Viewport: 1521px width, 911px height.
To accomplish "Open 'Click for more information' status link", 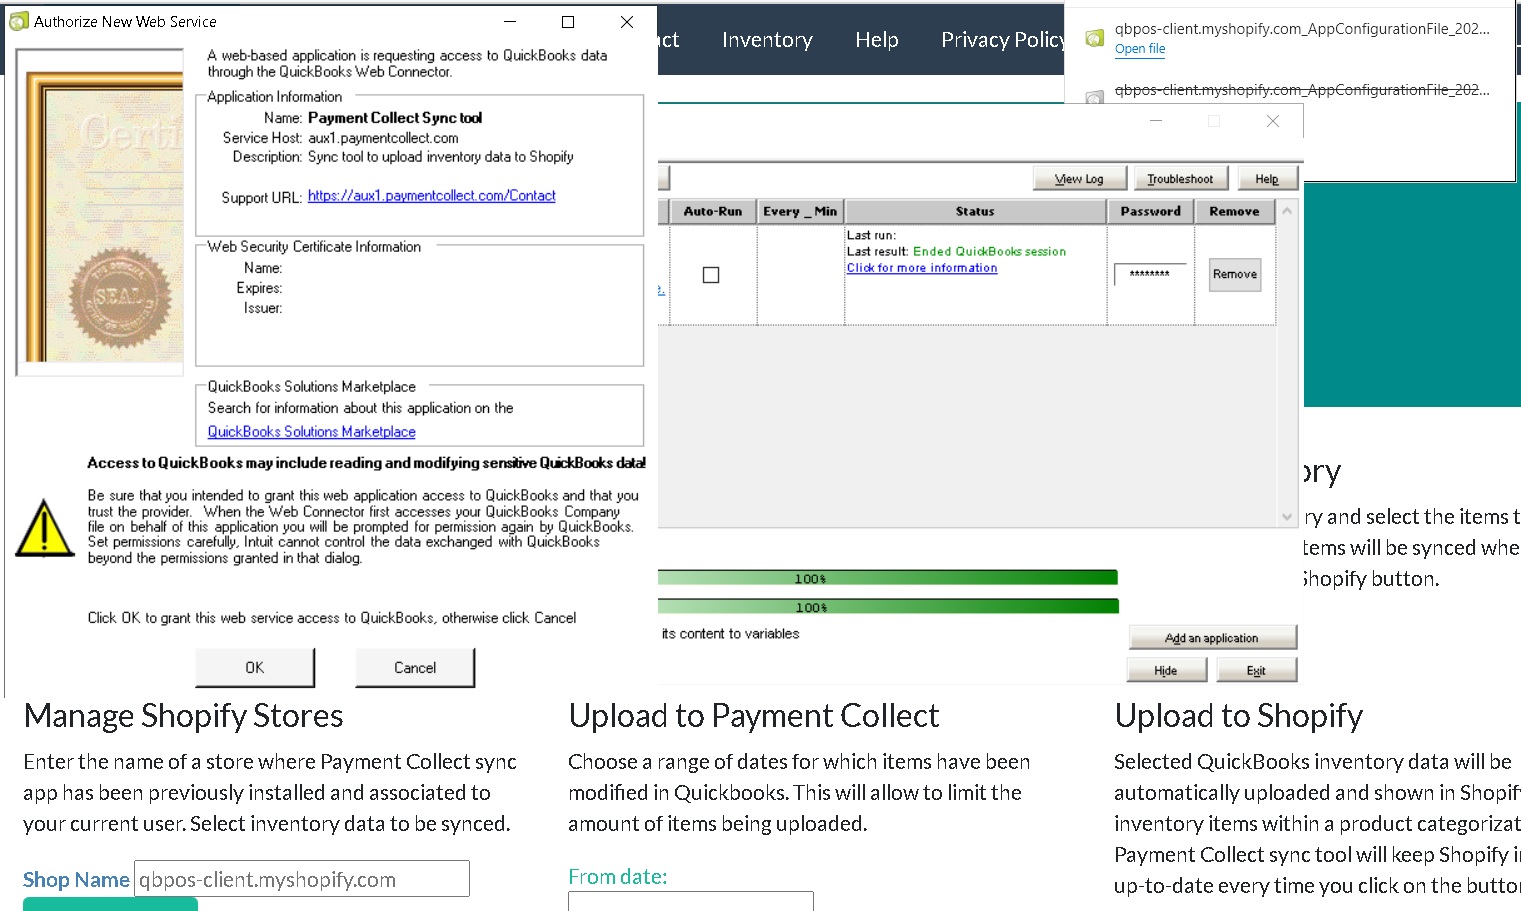I will 921,268.
